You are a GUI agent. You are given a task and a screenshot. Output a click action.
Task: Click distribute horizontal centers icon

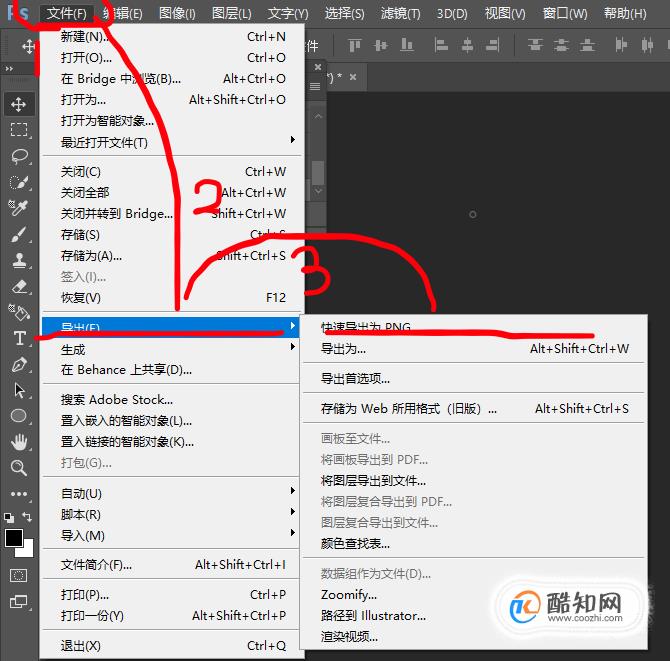647,45
